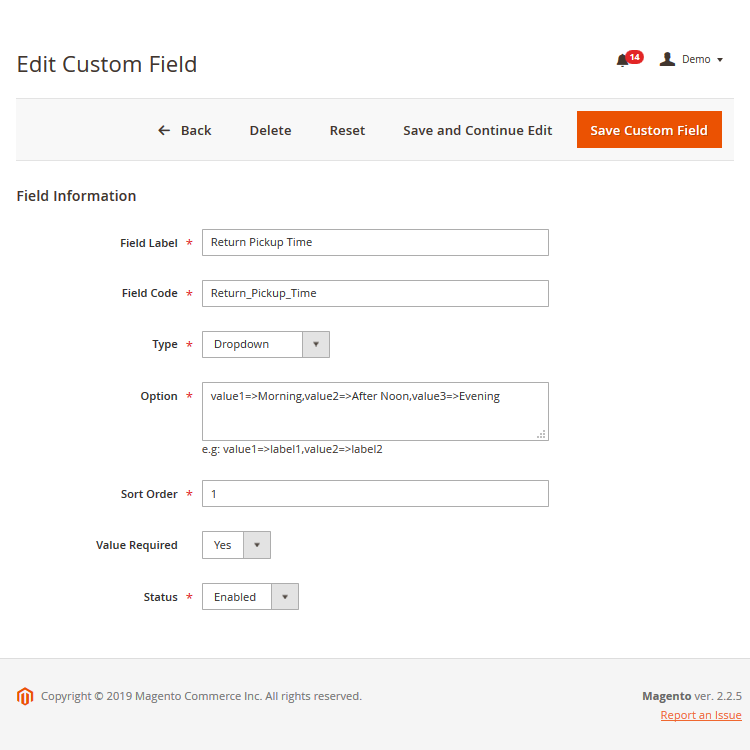The height and width of the screenshot is (750, 750).
Task: Expand the Status dropdown
Action: 250,597
